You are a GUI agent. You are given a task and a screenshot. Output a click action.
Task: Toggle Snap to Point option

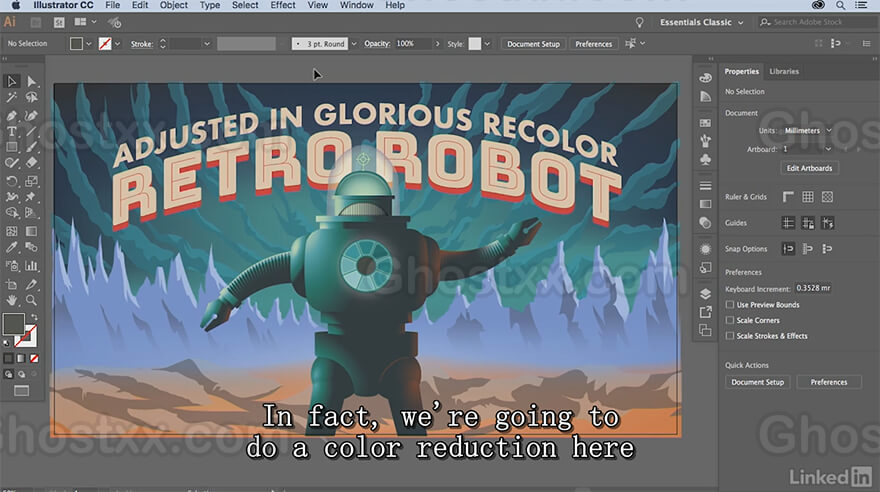pos(788,249)
